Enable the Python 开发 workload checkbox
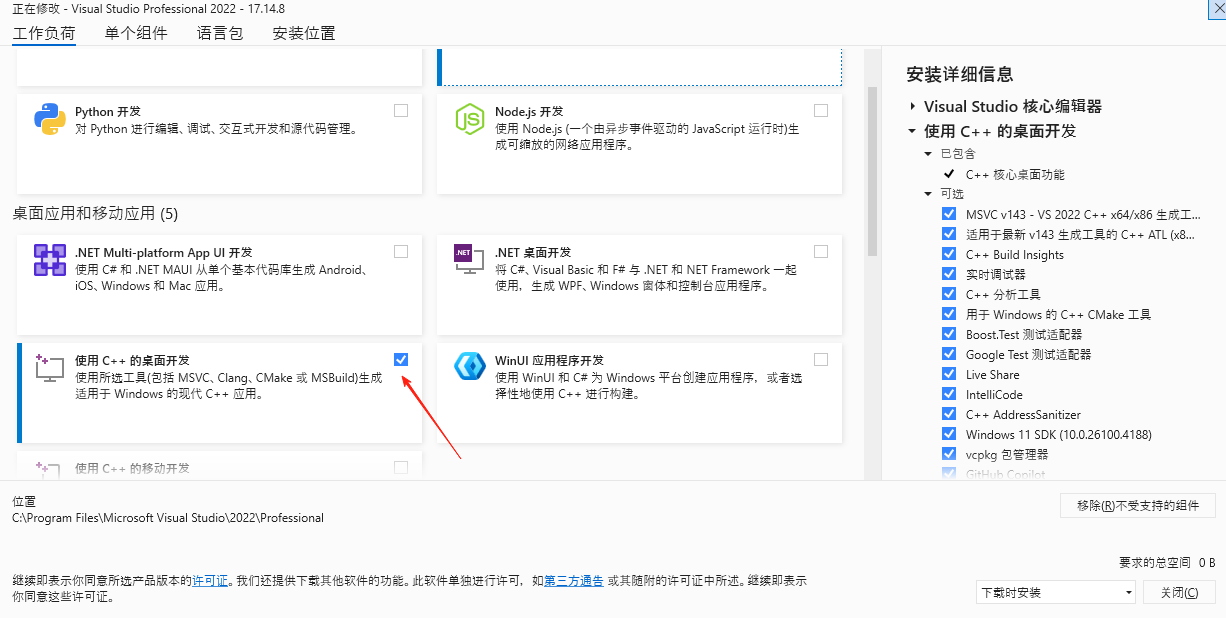The height and width of the screenshot is (618, 1226). [x=401, y=111]
